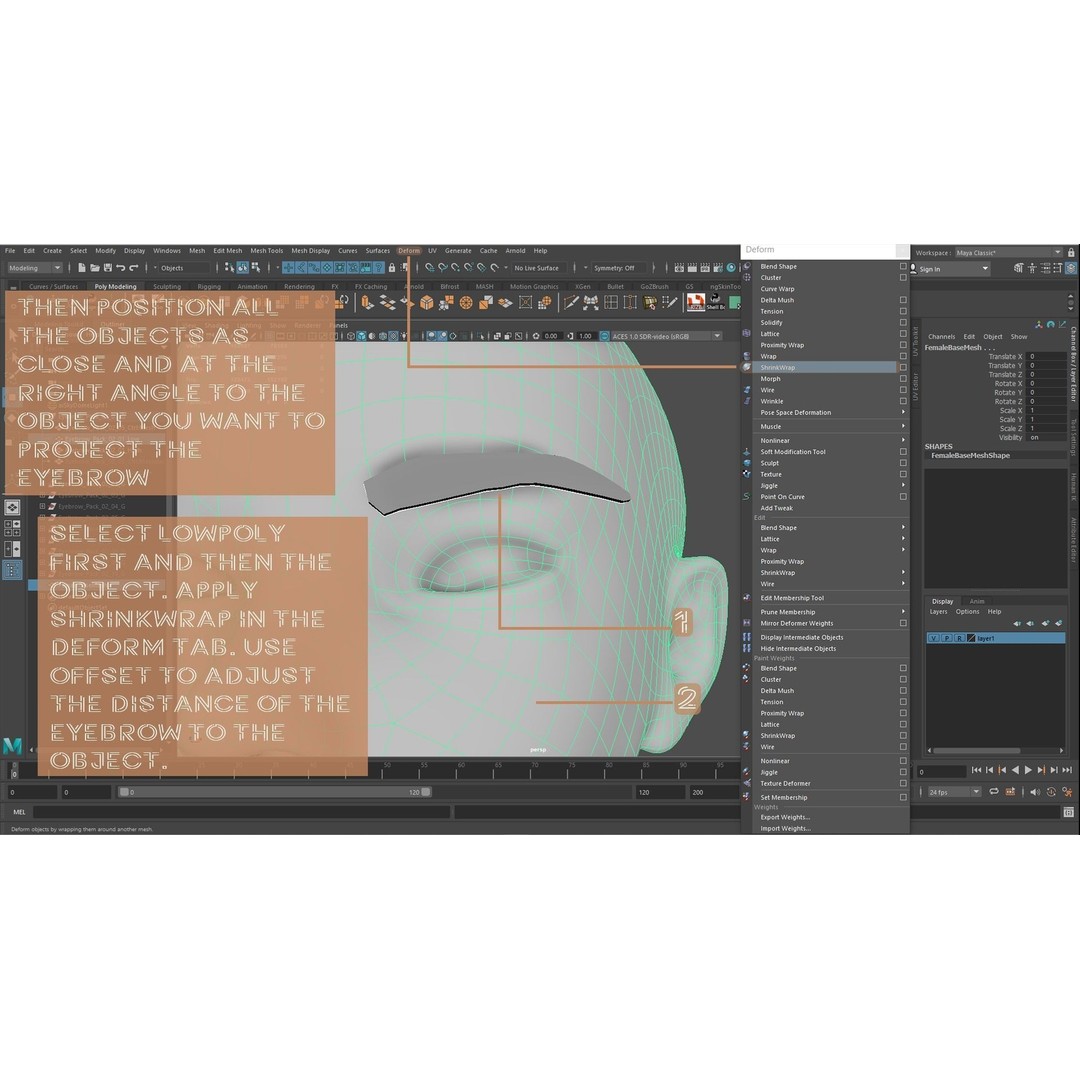Open the Maya Classic workspace dropdown
The width and height of the screenshot is (1080, 1080).
pyautogui.click(x=1009, y=253)
